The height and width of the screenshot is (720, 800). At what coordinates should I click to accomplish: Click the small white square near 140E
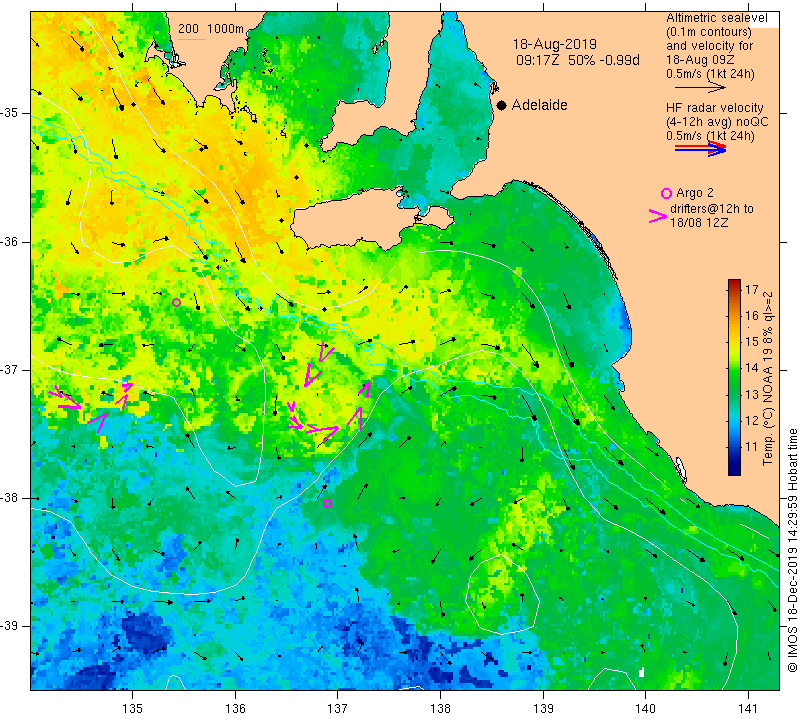[x=641, y=672]
